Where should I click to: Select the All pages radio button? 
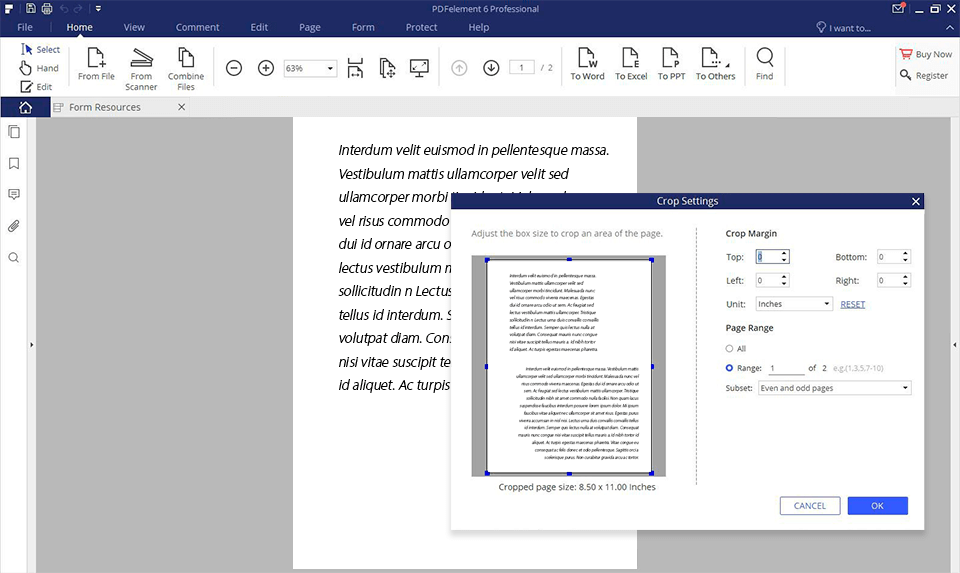(730, 349)
